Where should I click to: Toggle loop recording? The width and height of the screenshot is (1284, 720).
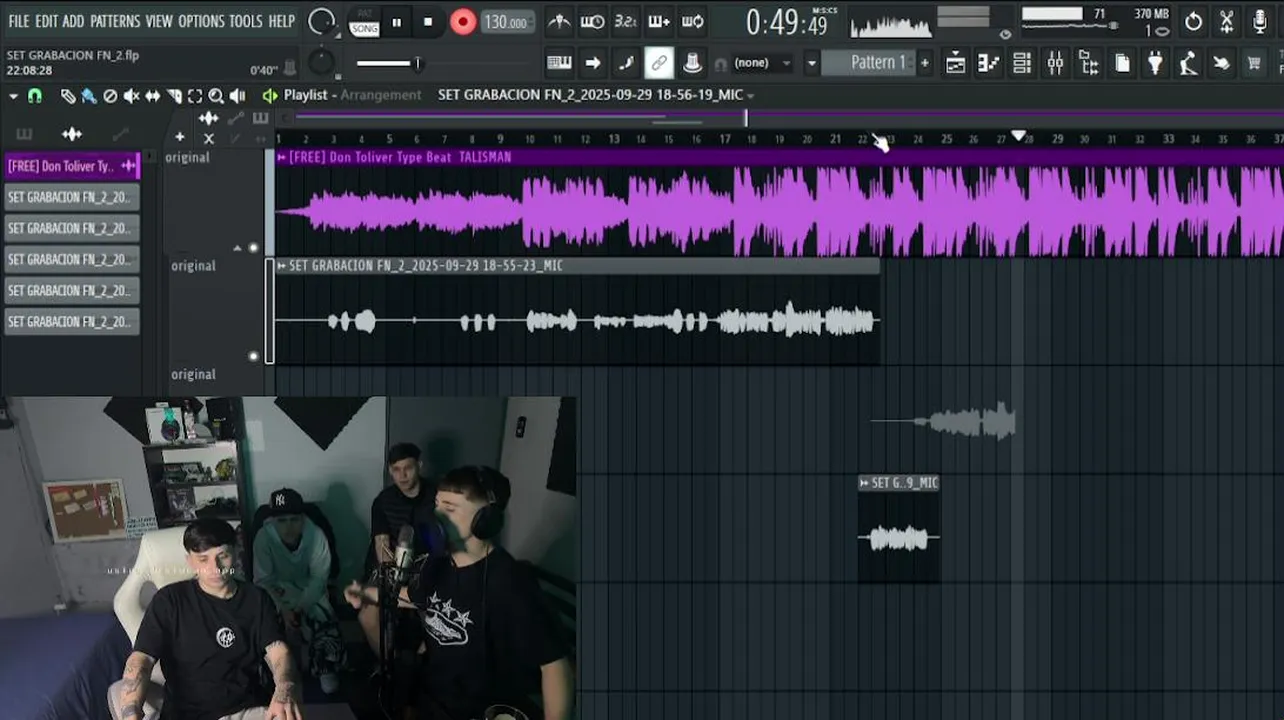[x=692, y=21]
